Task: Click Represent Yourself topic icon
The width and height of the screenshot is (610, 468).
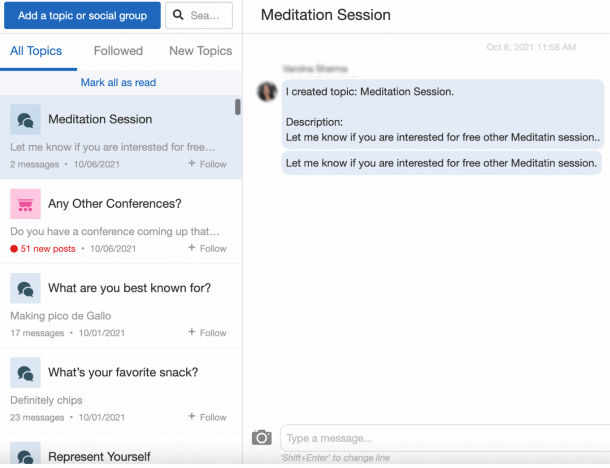Action: [x=25, y=454]
